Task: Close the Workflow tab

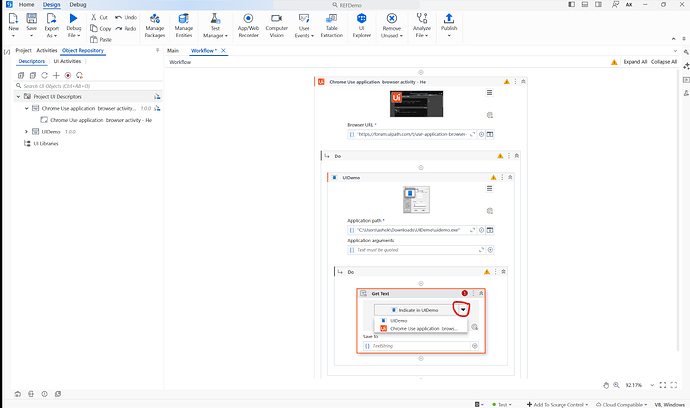Action: [224, 51]
